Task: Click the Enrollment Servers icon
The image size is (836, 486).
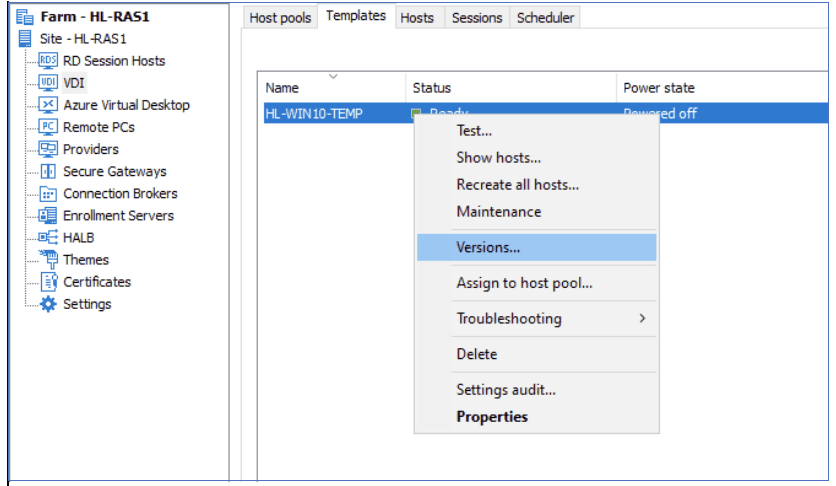Action: (x=48, y=215)
